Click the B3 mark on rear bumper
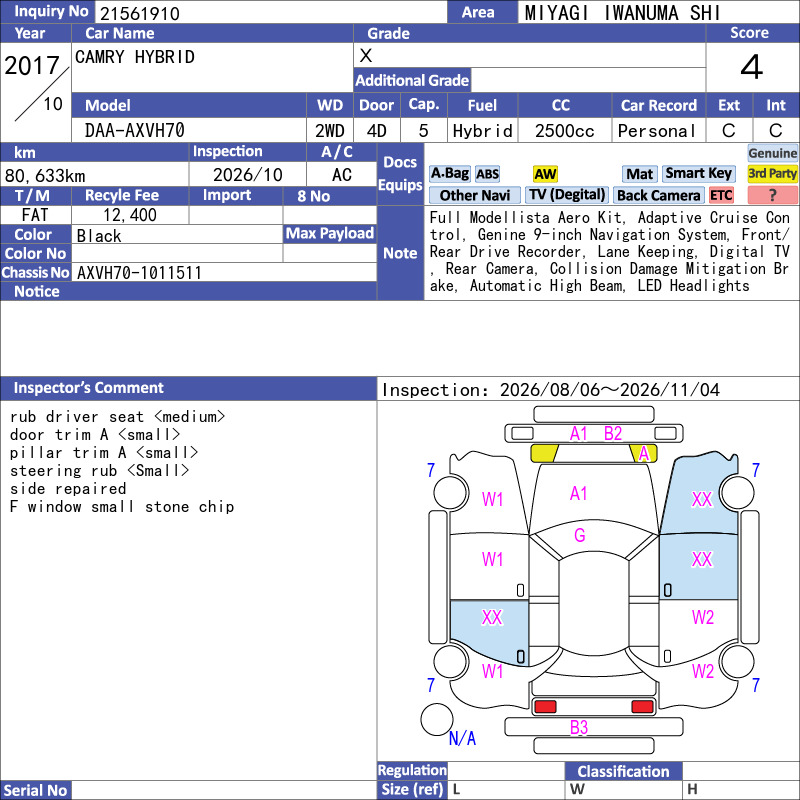The image size is (800, 800). (579, 727)
